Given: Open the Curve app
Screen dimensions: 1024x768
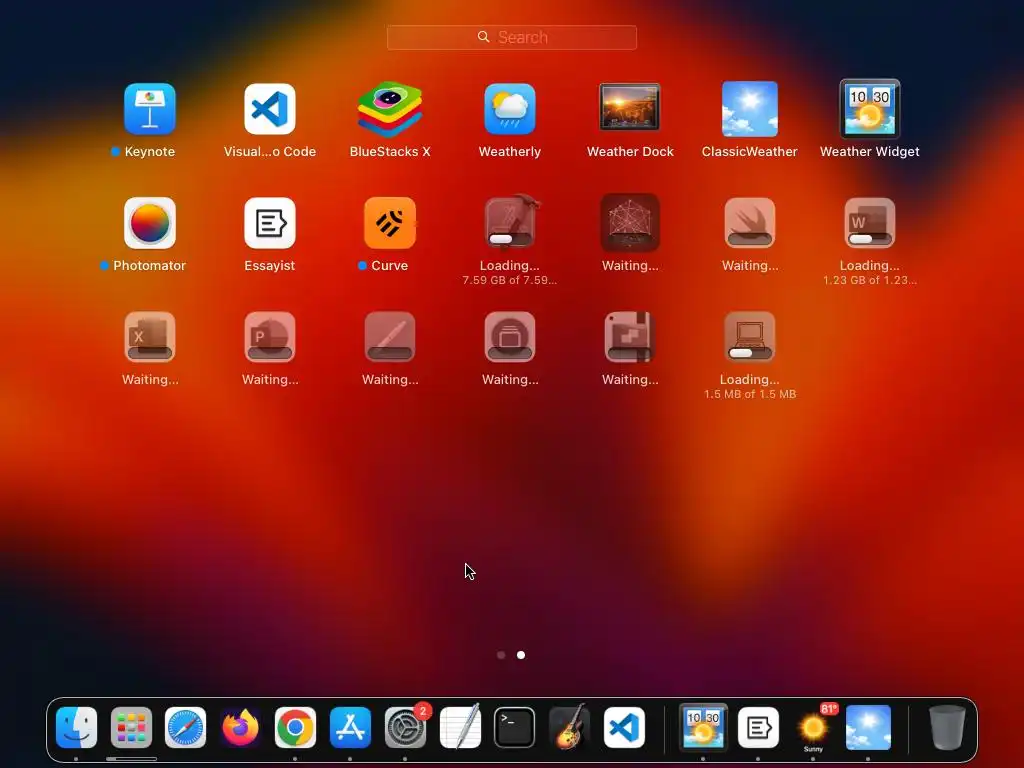Looking at the screenshot, I should [x=390, y=223].
